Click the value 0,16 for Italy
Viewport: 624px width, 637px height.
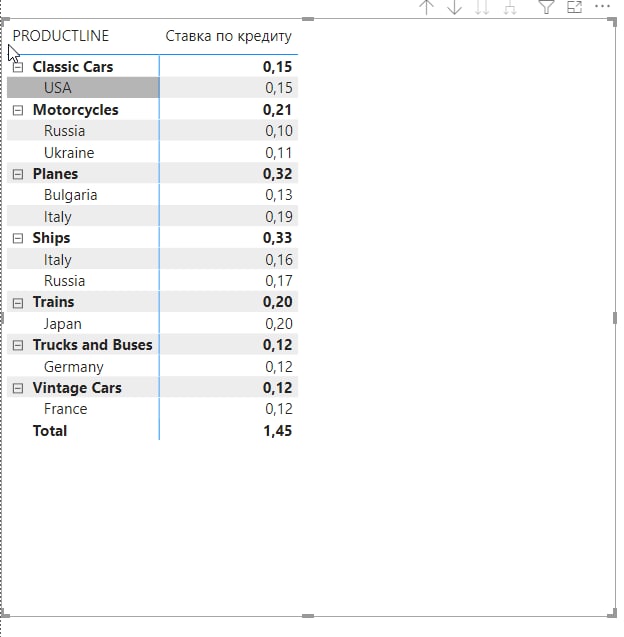click(279, 260)
